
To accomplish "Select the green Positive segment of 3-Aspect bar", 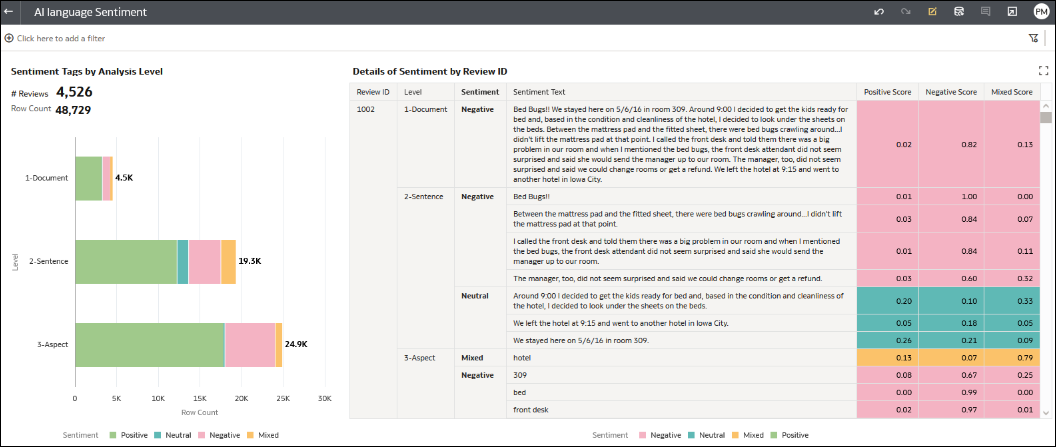I will point(150,345).
